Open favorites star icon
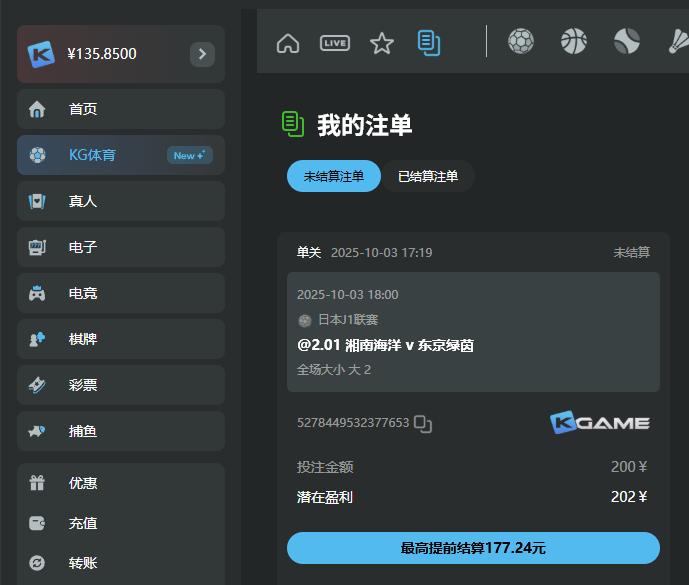Viewport: 689px width, 585px height. tap(382, 43)
